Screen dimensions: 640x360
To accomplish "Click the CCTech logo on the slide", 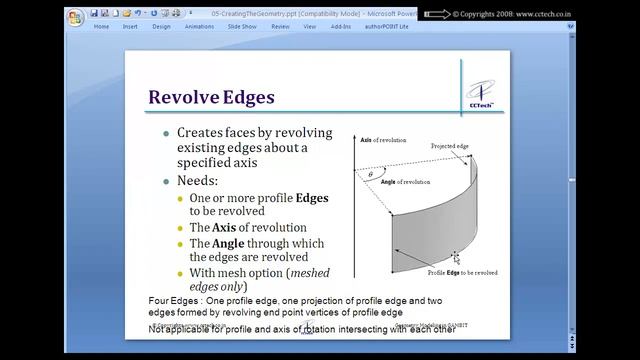I will coord(482,94).
